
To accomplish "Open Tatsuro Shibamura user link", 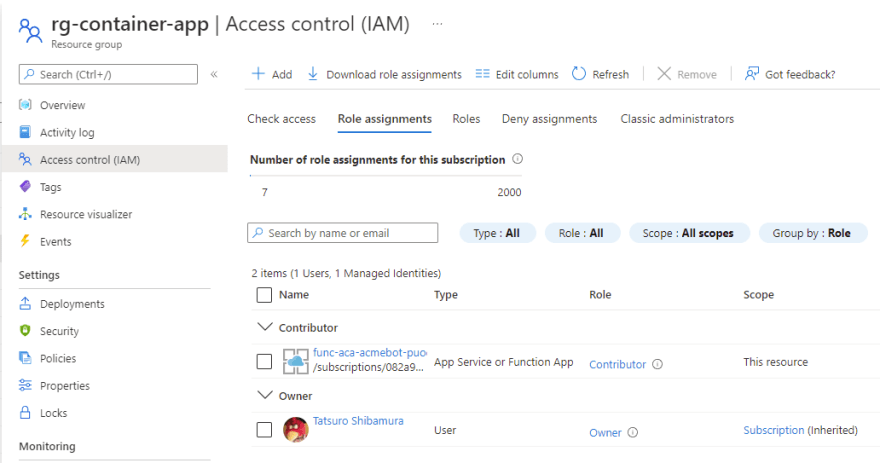I will pyautogui.click(x=358, y=420).
